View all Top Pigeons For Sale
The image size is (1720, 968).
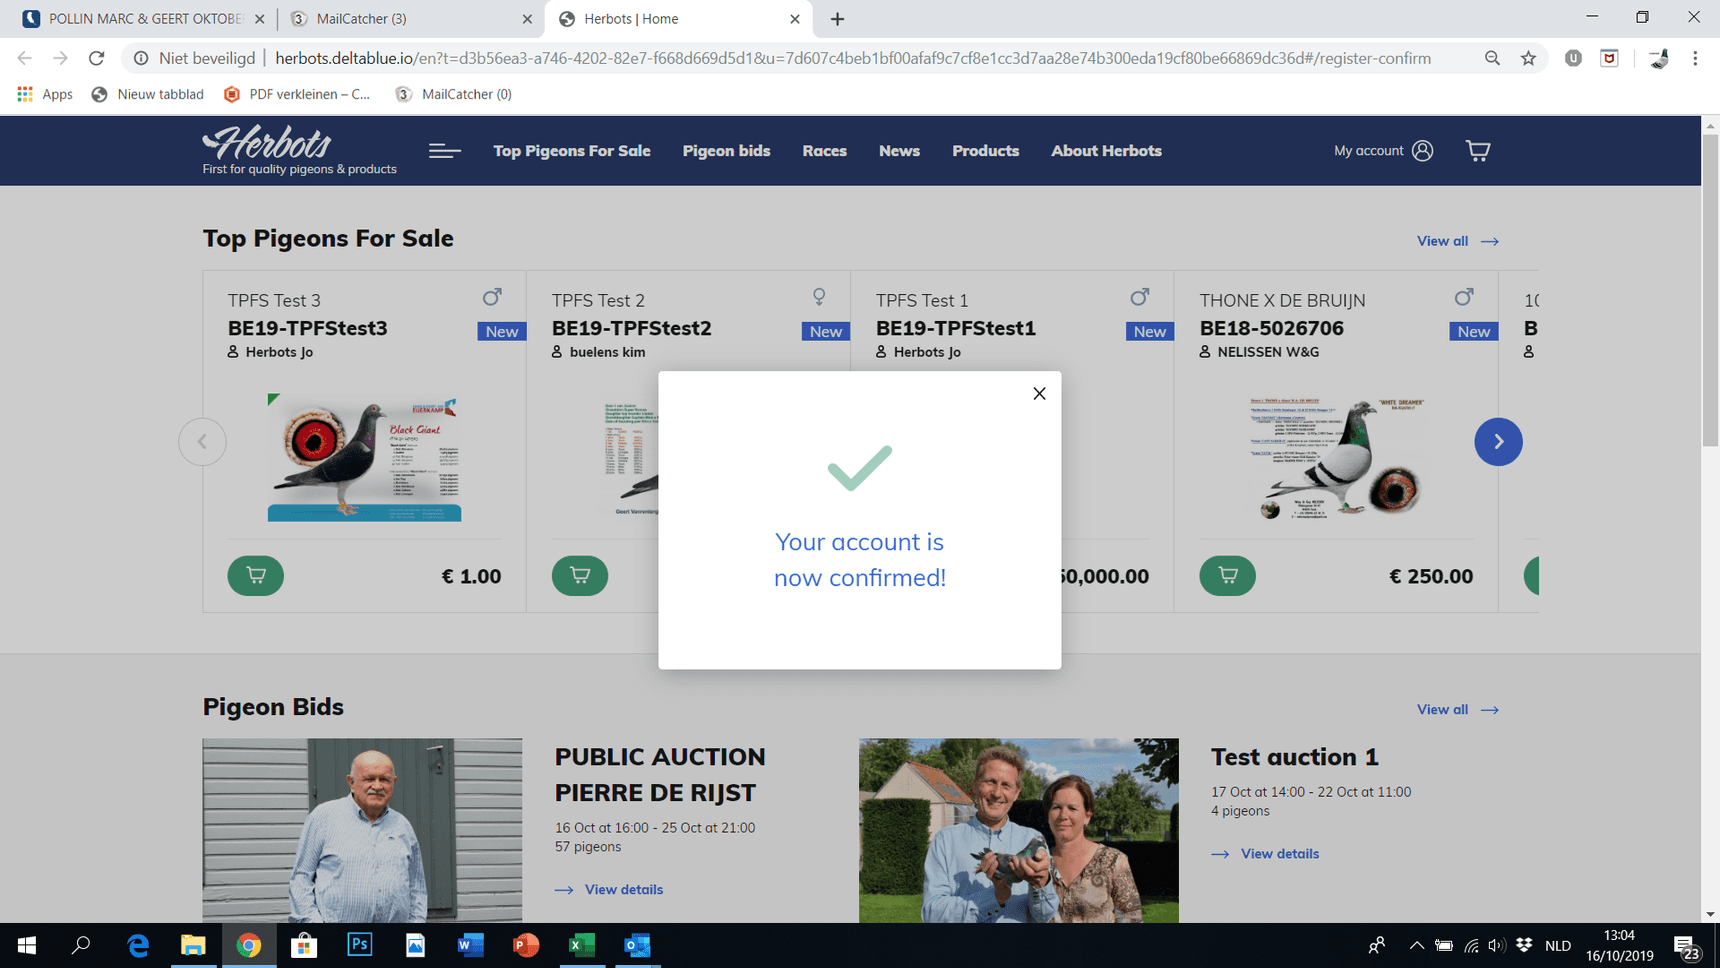pos(1456,241)
